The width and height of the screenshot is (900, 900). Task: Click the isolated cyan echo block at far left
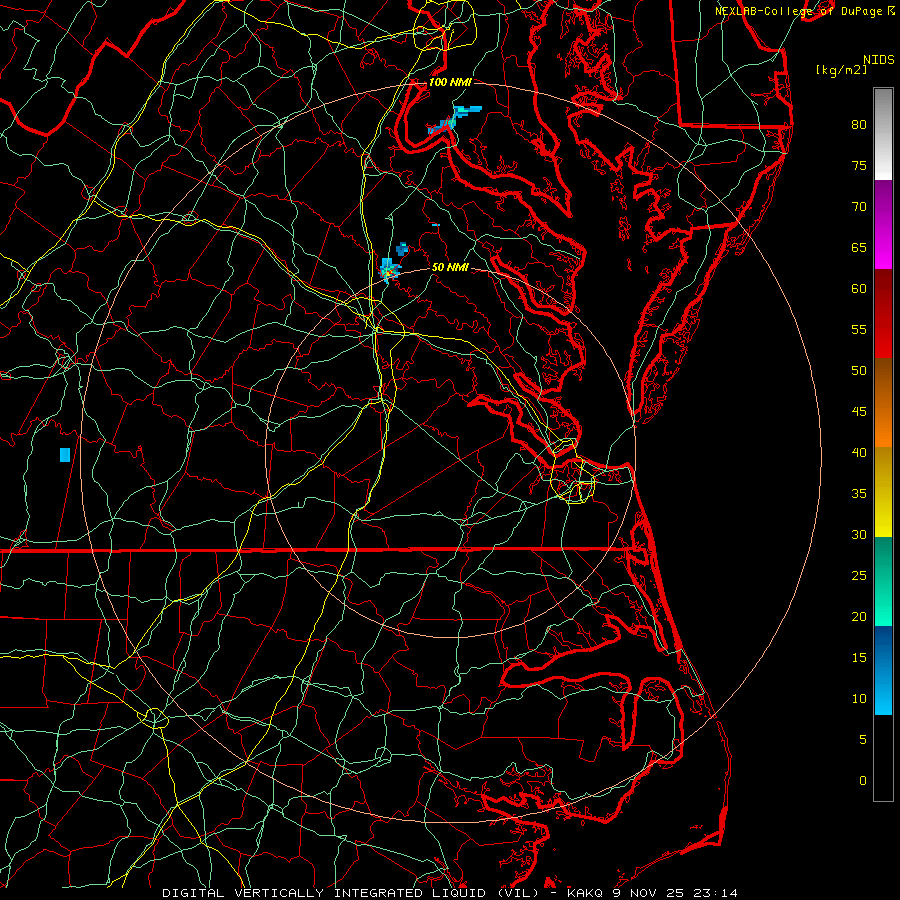pyautogui.click(x=65, y=455)
